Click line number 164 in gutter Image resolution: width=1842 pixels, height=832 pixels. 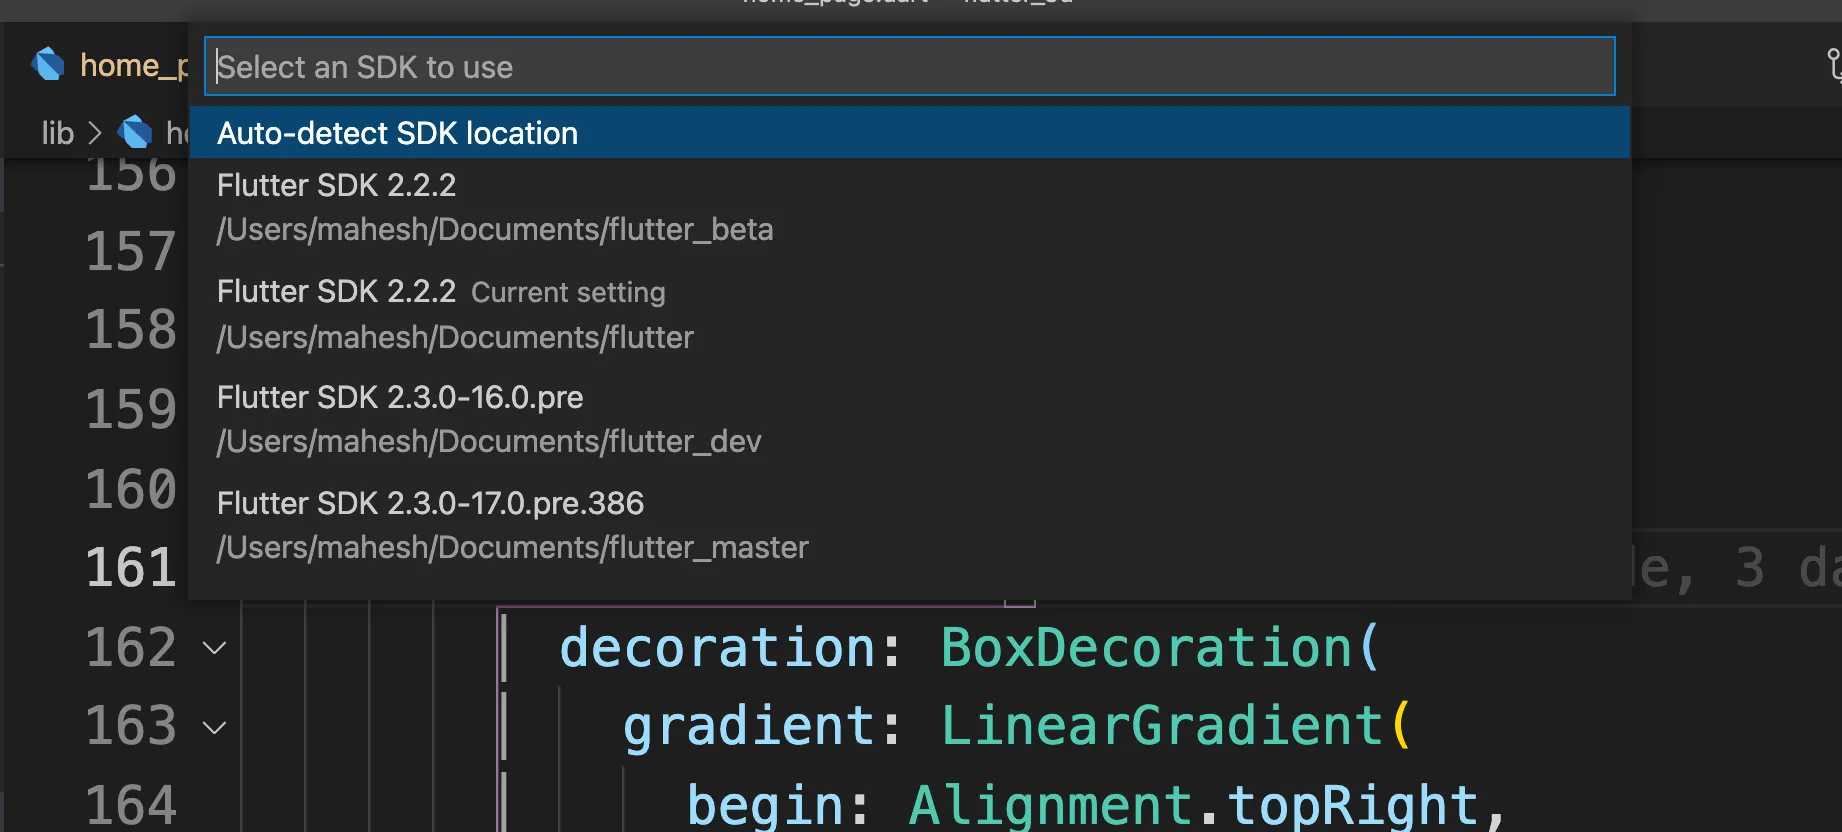coord(131,805)
